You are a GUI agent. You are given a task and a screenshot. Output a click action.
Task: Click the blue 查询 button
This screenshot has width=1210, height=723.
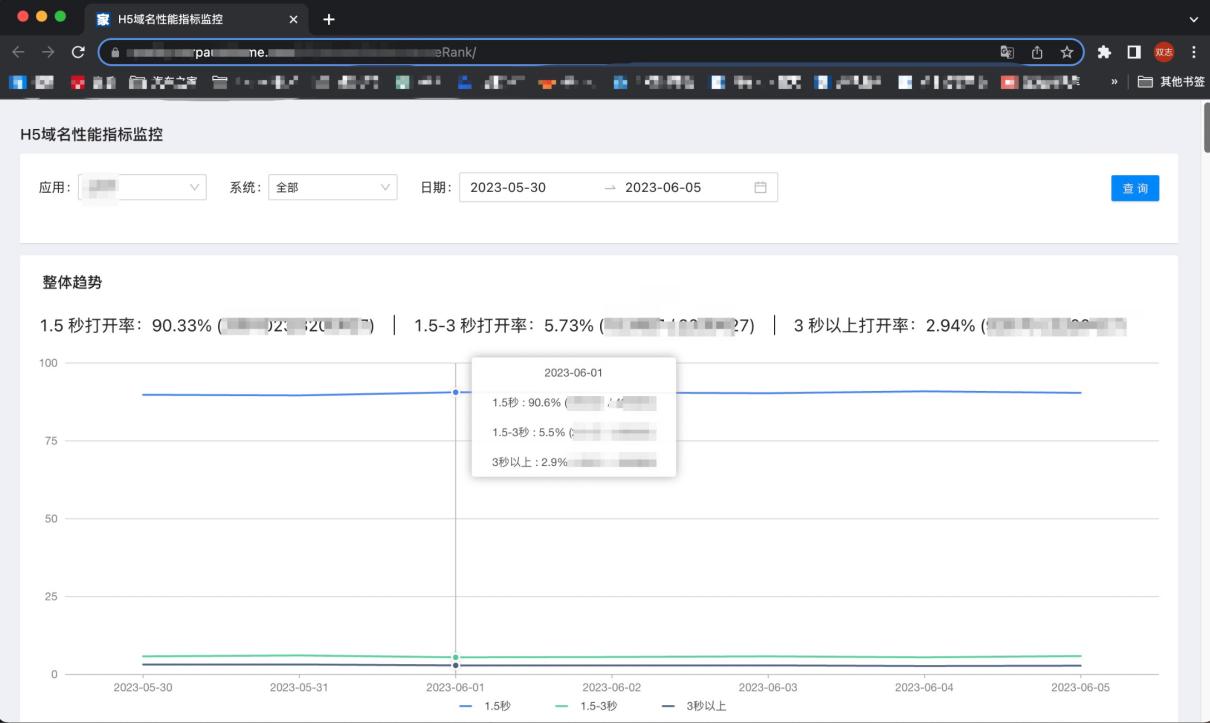pos(1134,188)
